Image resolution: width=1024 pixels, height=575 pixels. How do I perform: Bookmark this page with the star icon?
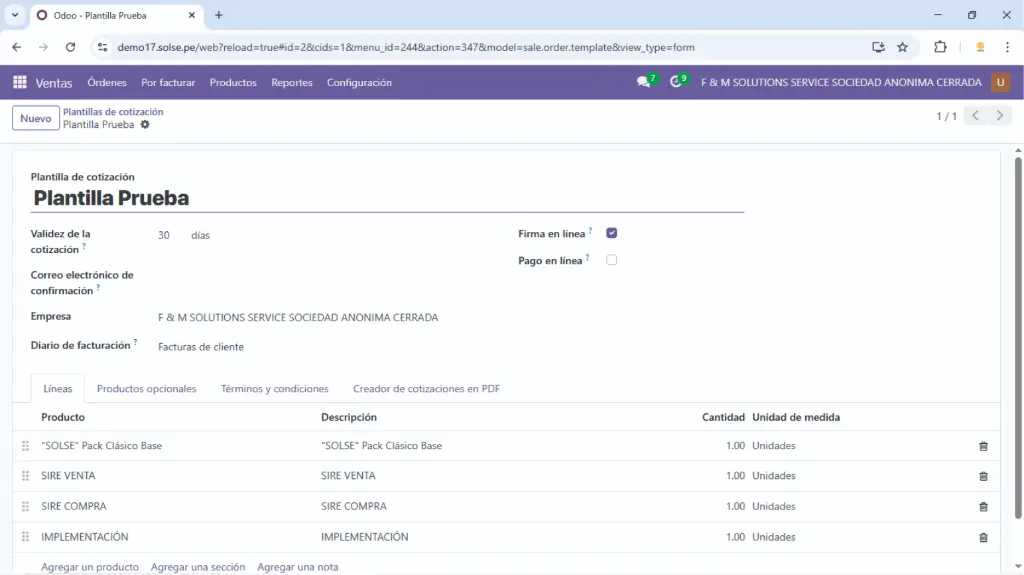click(x=902, y=47)
